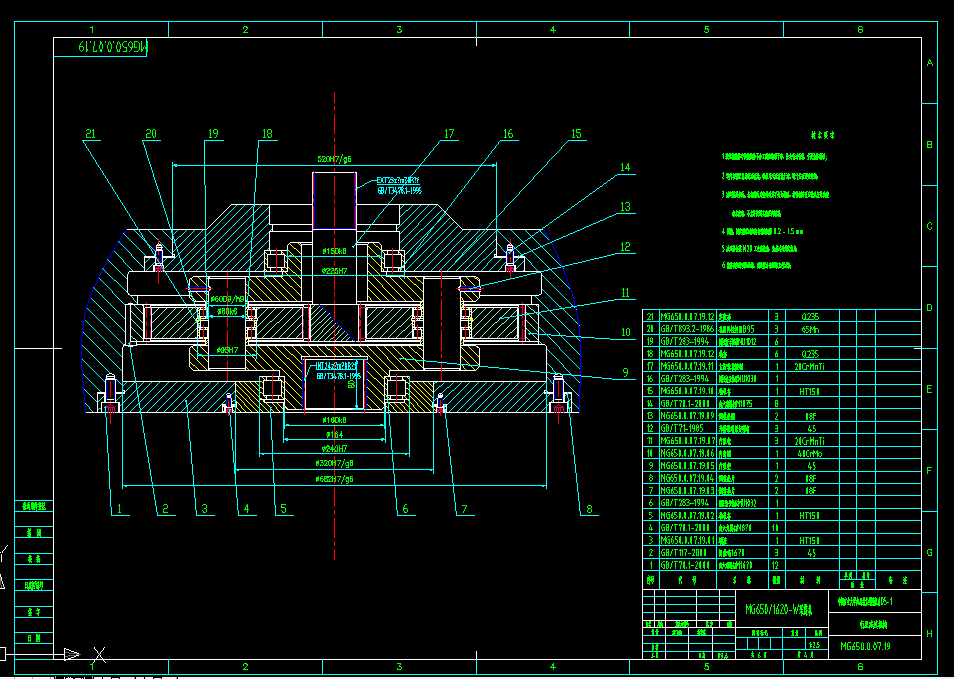Select callout number 19 above the assembly view

click(212, 134)
